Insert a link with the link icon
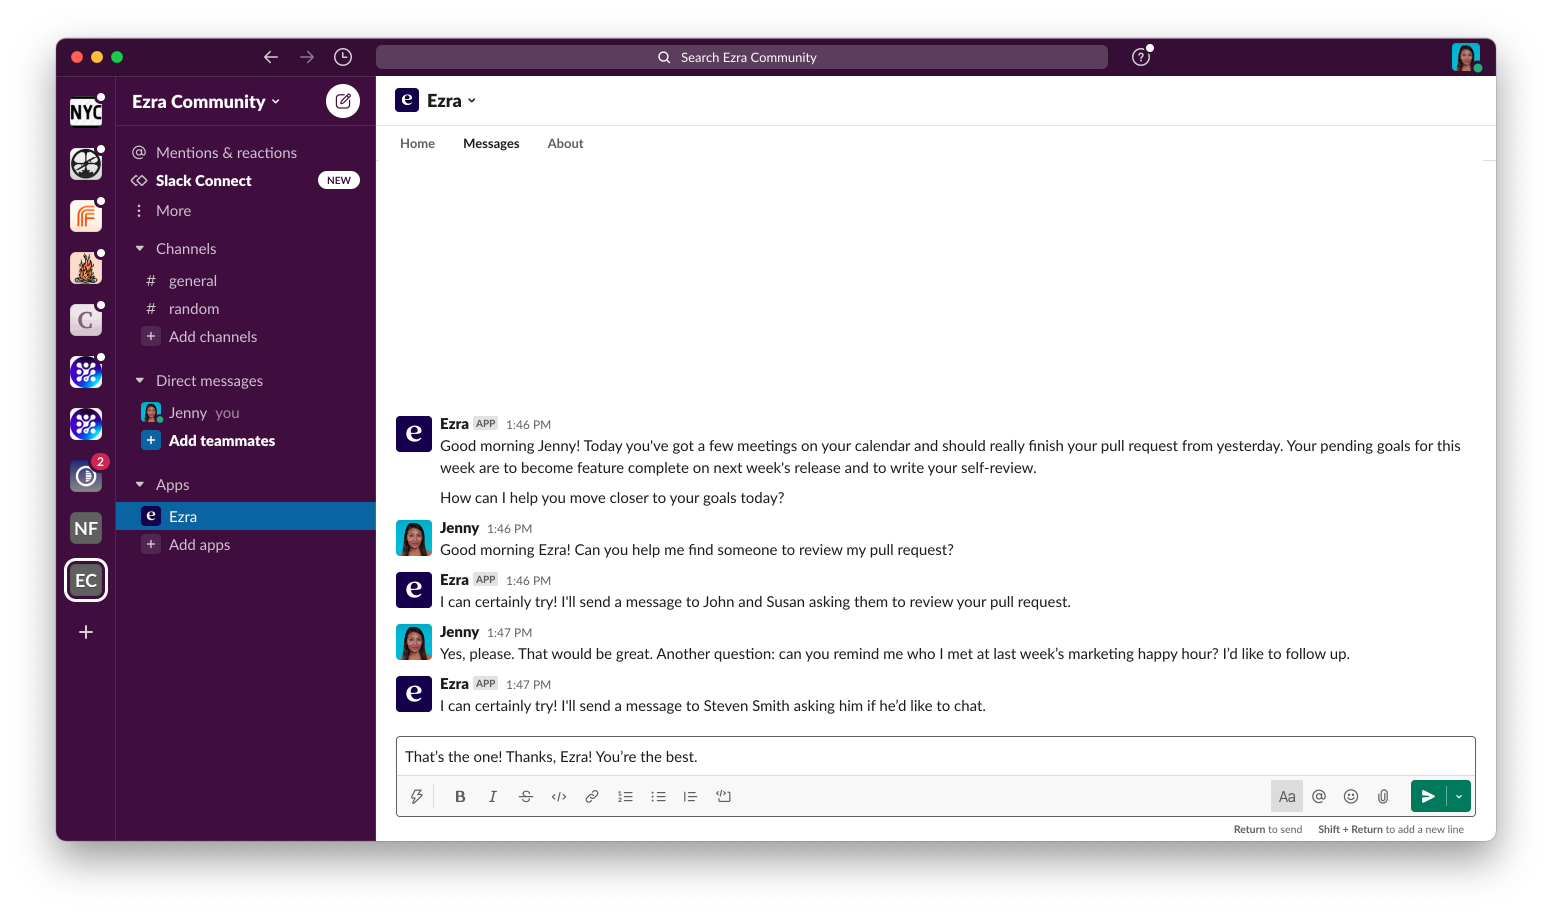Screen dimensions: 1552x915 [x=592, y=796]
